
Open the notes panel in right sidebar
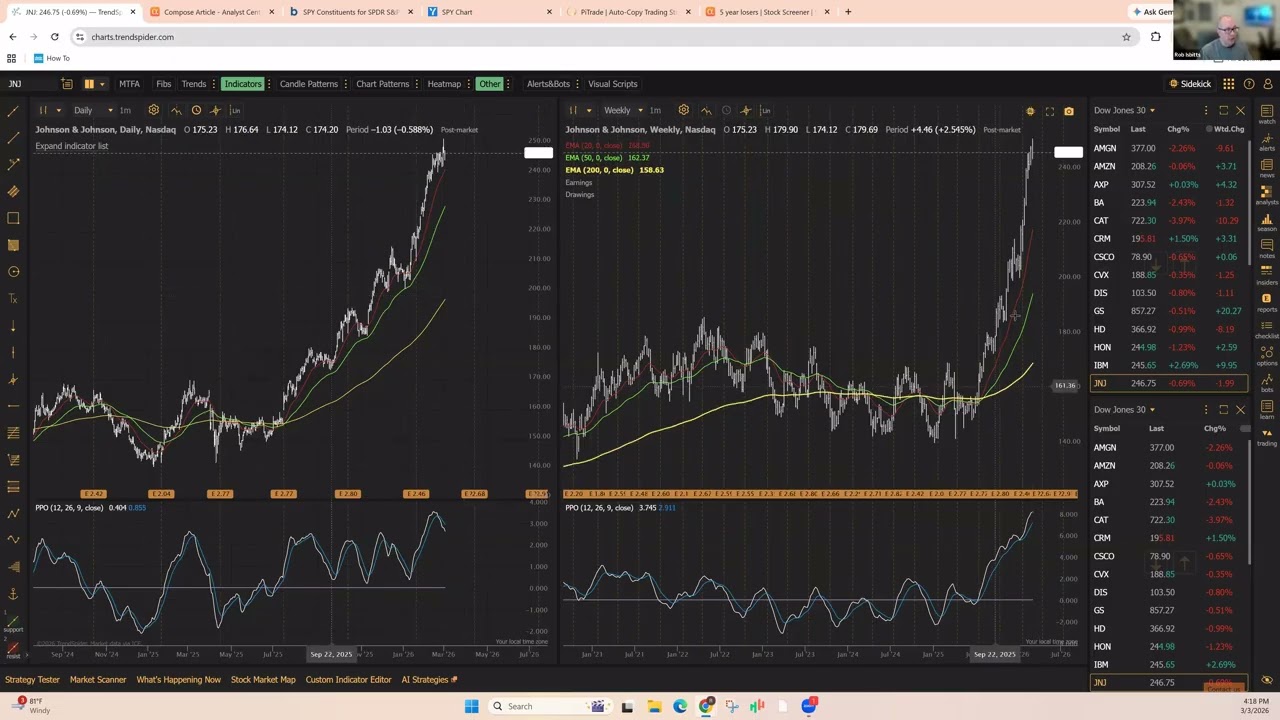point(1266,249)
